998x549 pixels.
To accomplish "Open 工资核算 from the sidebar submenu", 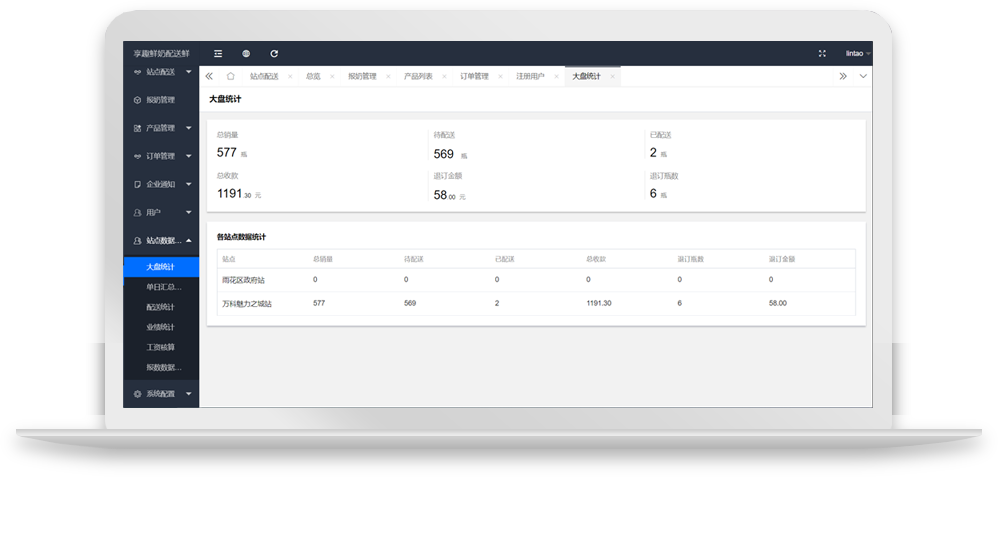I will pos(160,347).
